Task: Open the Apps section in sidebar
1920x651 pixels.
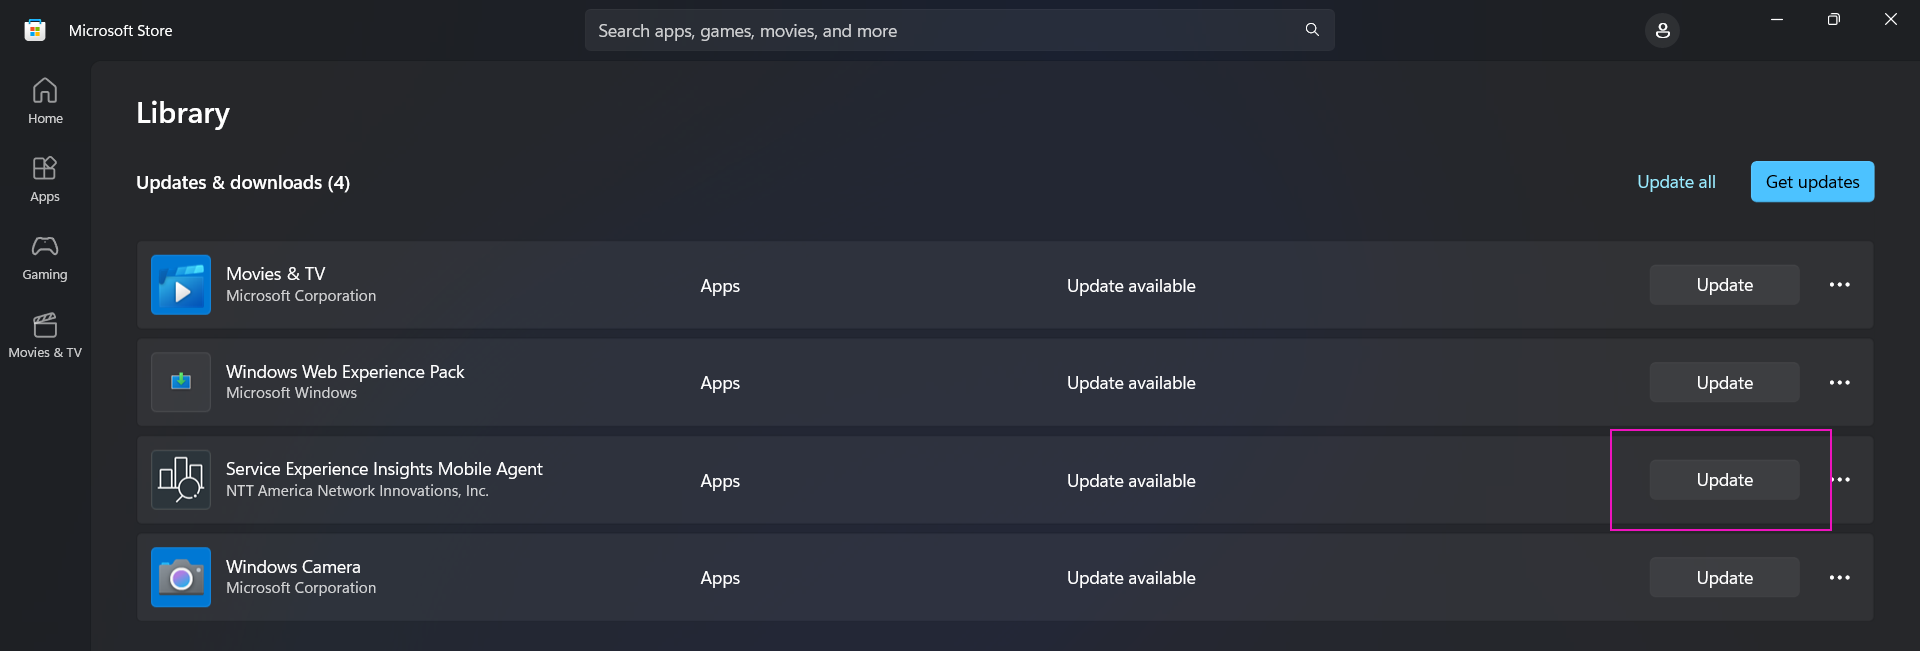Action: tap(45, 179)
